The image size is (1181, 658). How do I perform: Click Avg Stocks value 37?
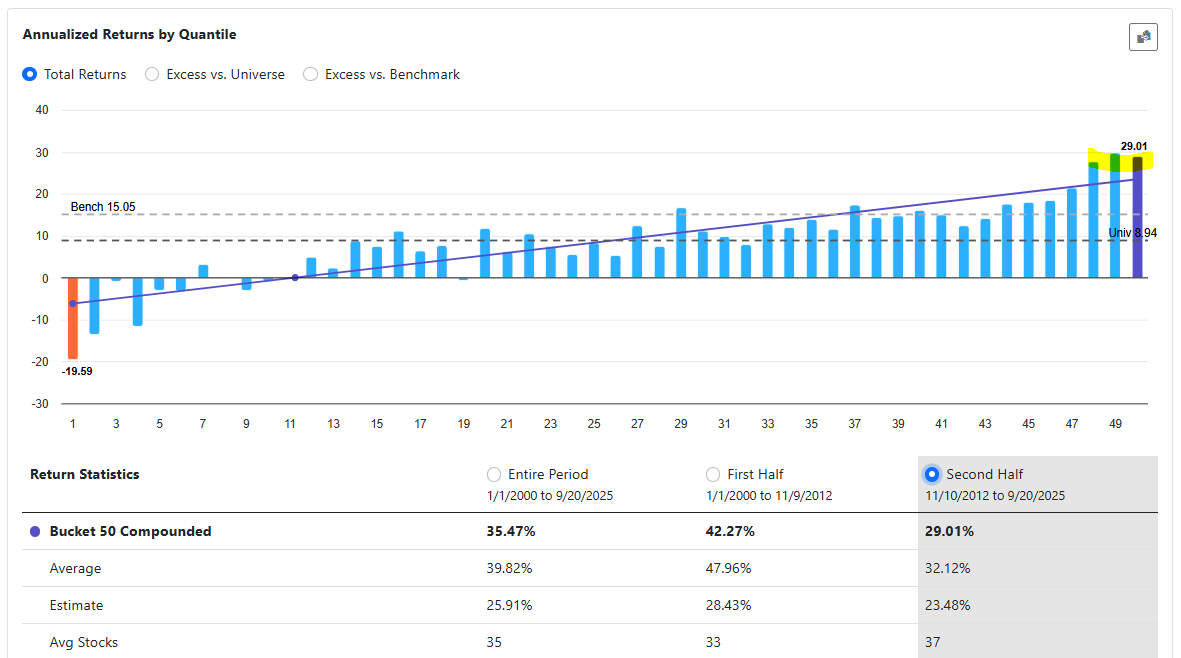pos(932,642)
